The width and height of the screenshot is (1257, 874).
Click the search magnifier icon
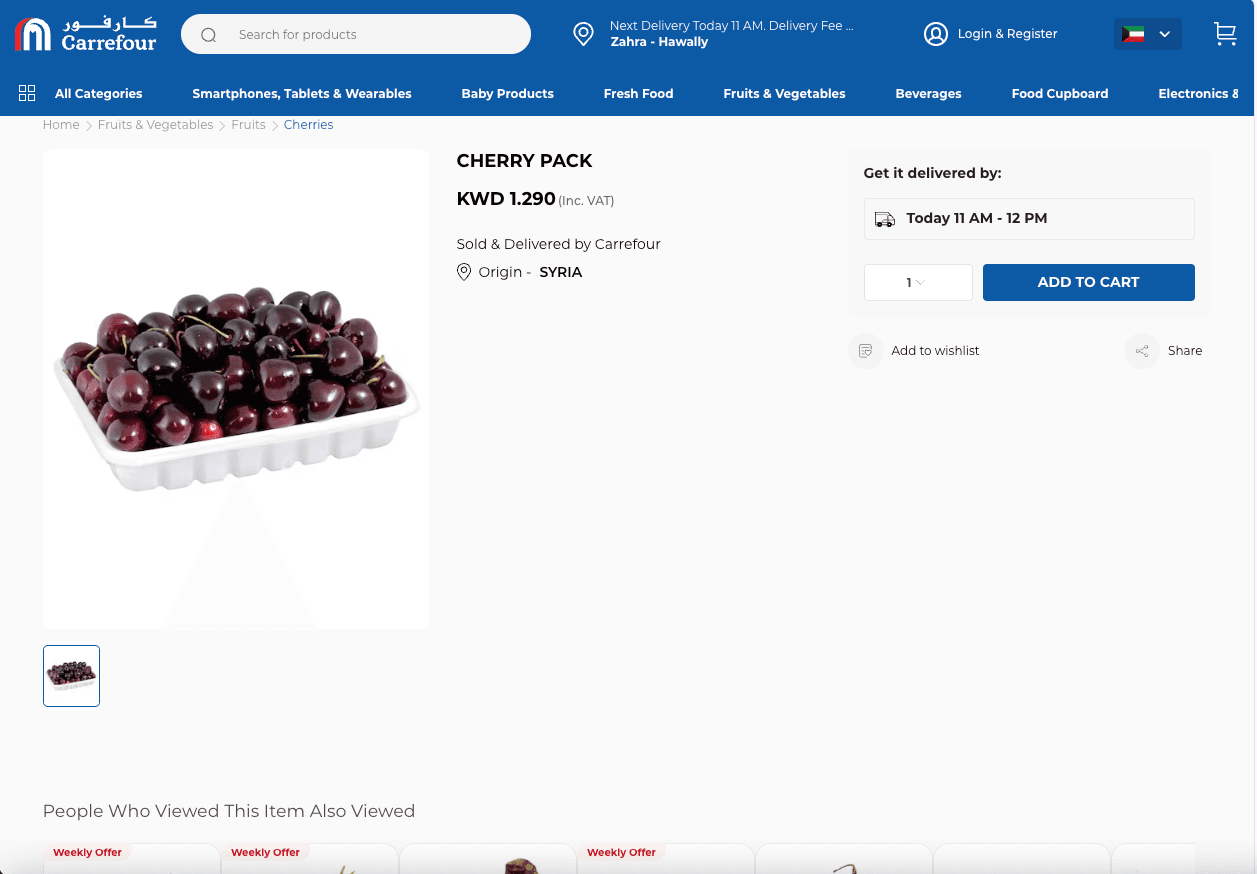point(208,35)
